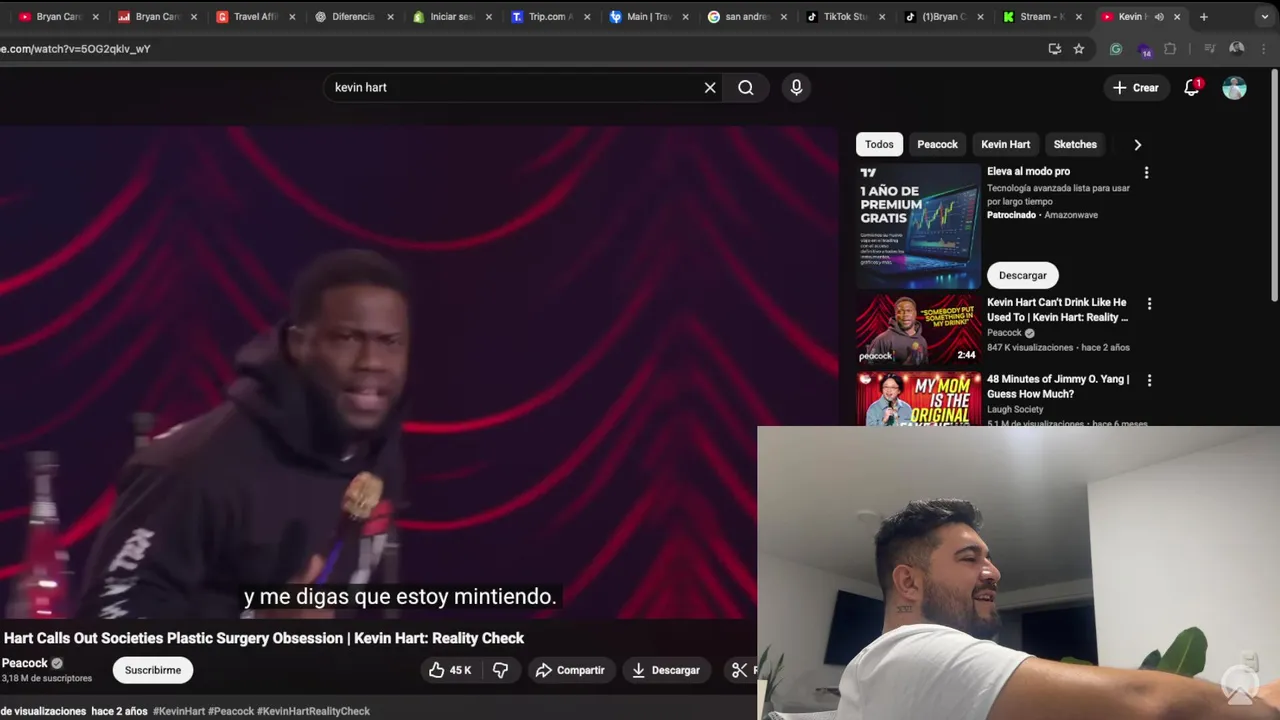
Task: Open the Peacock channel name
Action: click(x=25, y=663)
